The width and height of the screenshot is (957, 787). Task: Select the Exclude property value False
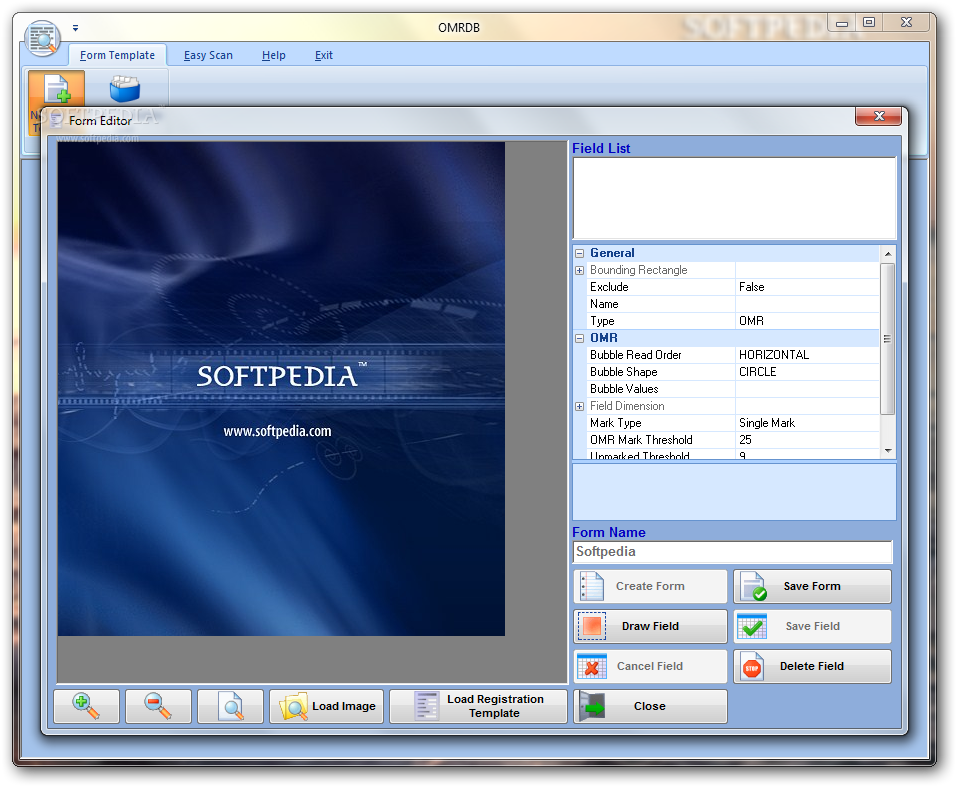click(807, 287)
